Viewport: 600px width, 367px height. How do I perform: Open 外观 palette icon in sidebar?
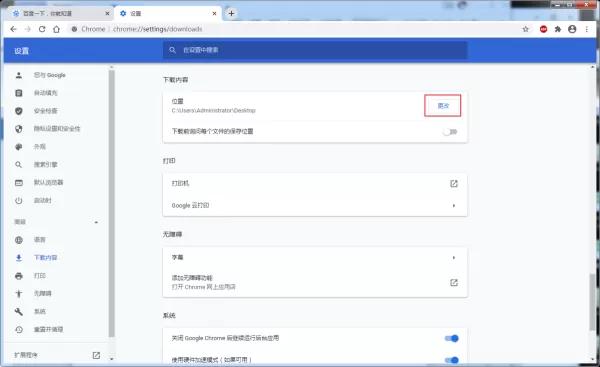click(19, 147)
